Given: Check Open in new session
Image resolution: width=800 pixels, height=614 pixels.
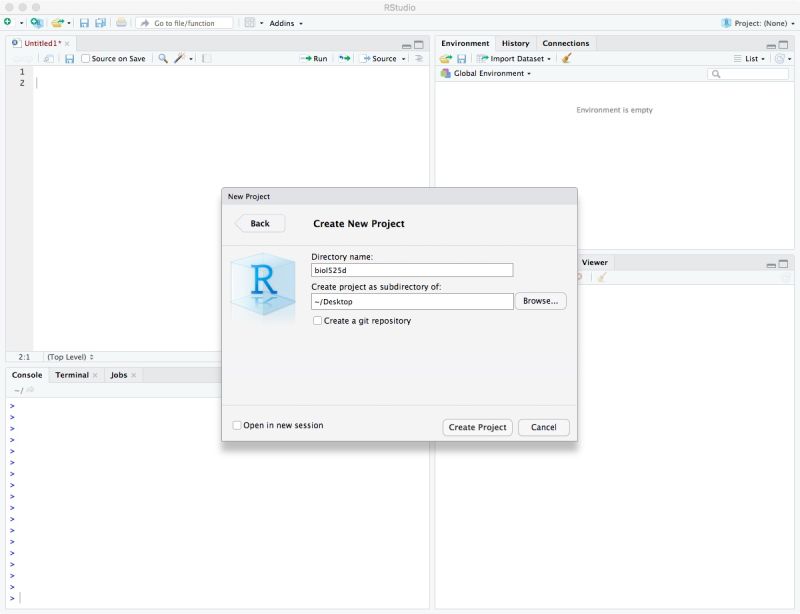Looking at the screenshot, I should pos(239,426).
